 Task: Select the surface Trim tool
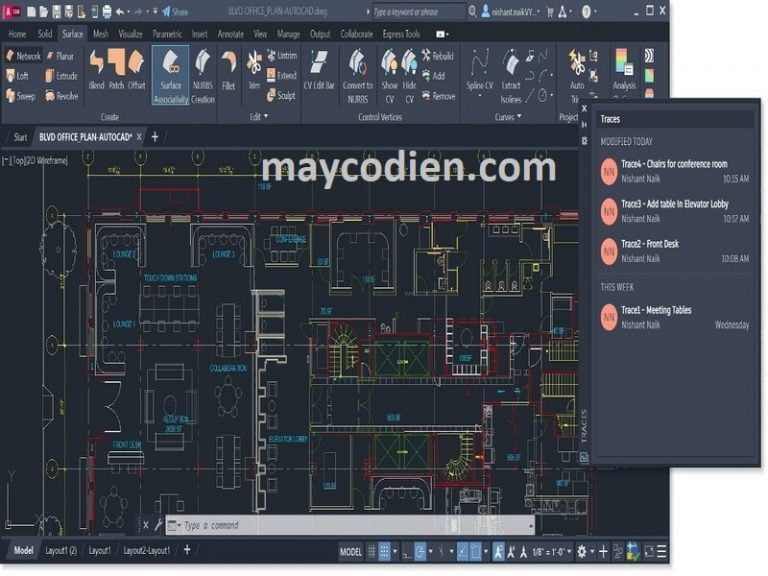[254, 69]
